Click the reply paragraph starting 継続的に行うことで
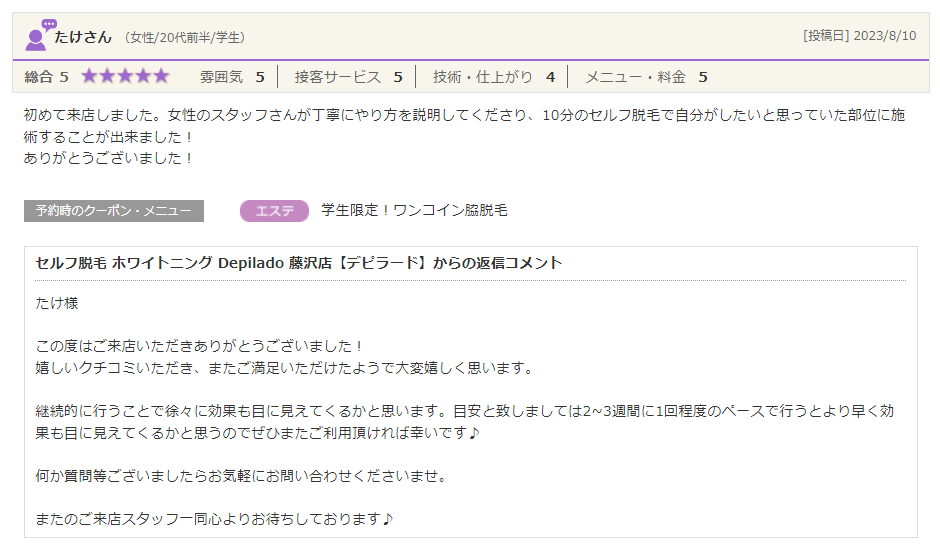Viewport: 940px width, 554px height. click(x=464, y=424)
